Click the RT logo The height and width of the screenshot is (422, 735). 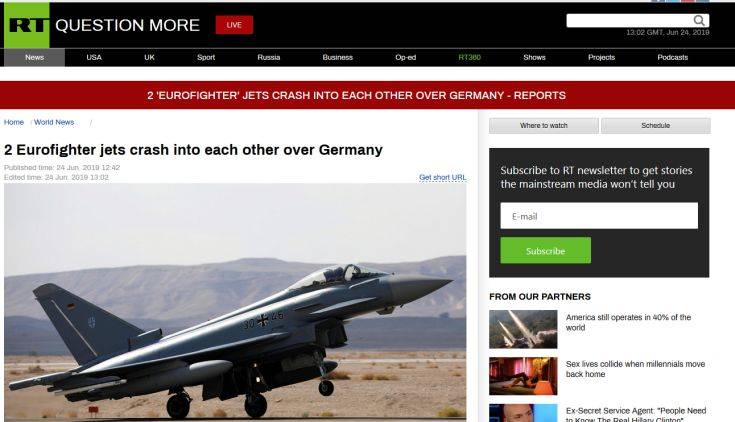(x=27, y=25)
